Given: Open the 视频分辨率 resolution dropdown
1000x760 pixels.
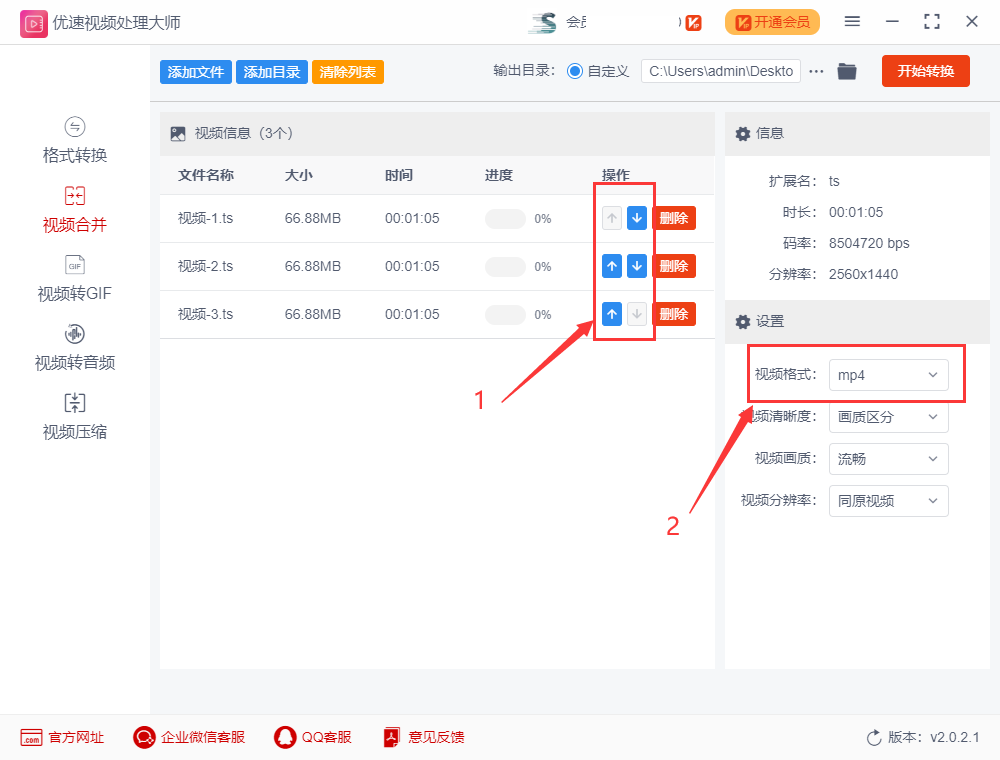Looking at the screenshot, I should (888, 501).
